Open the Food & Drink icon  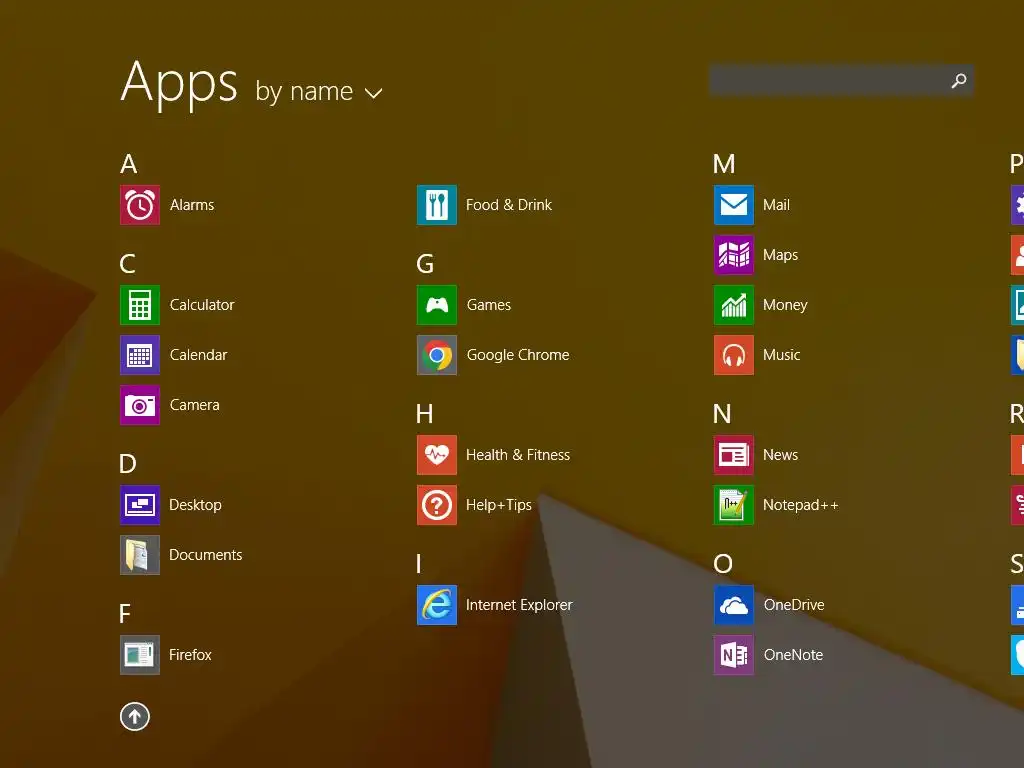click(x=437, y=205)
